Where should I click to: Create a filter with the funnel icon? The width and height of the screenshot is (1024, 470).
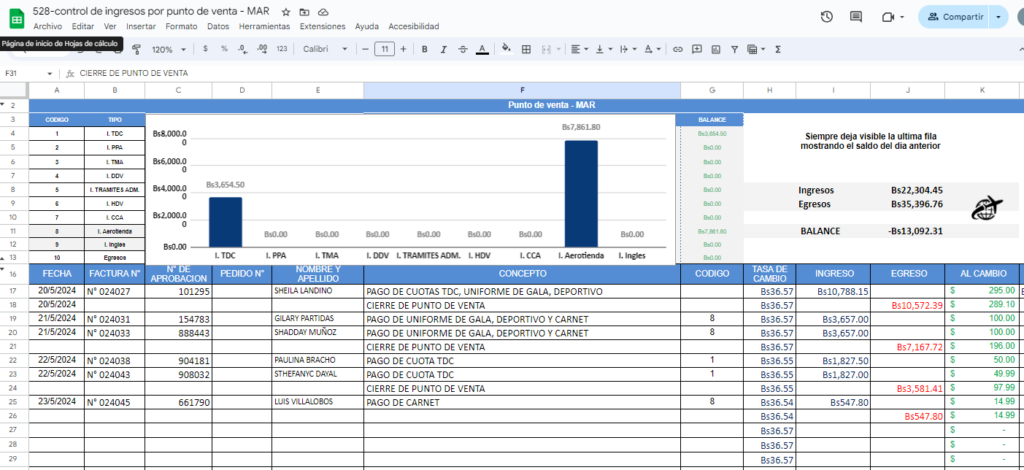click(x=735, y=49)
